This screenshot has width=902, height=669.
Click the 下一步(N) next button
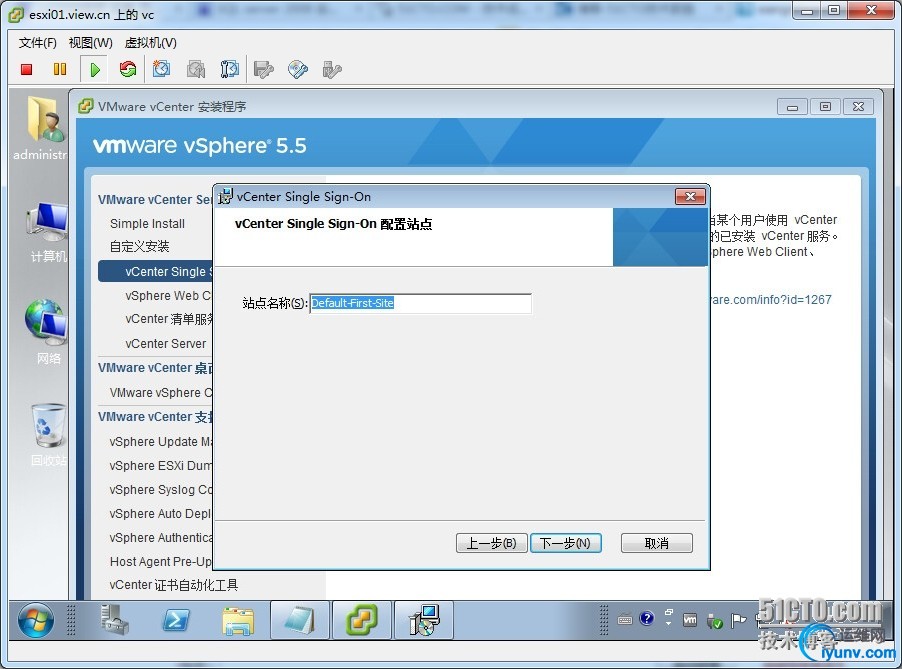click(565, 543)
